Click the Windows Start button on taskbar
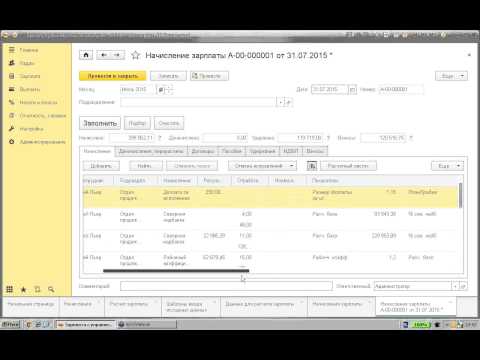Image resolution: width=480 pixels, height=360 pixels. click(x=11, y=324)
